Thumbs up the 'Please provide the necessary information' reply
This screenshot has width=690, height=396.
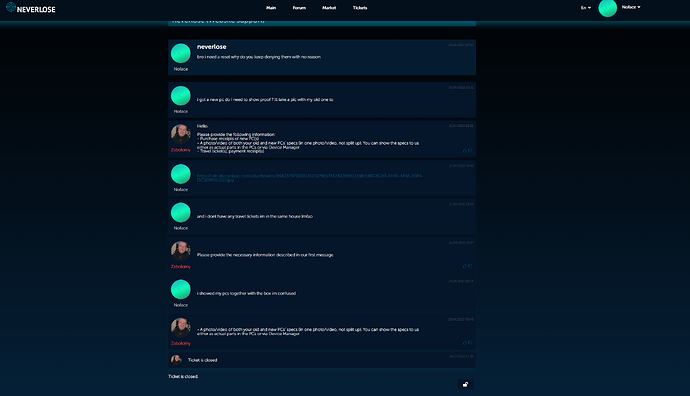[465, 266]
